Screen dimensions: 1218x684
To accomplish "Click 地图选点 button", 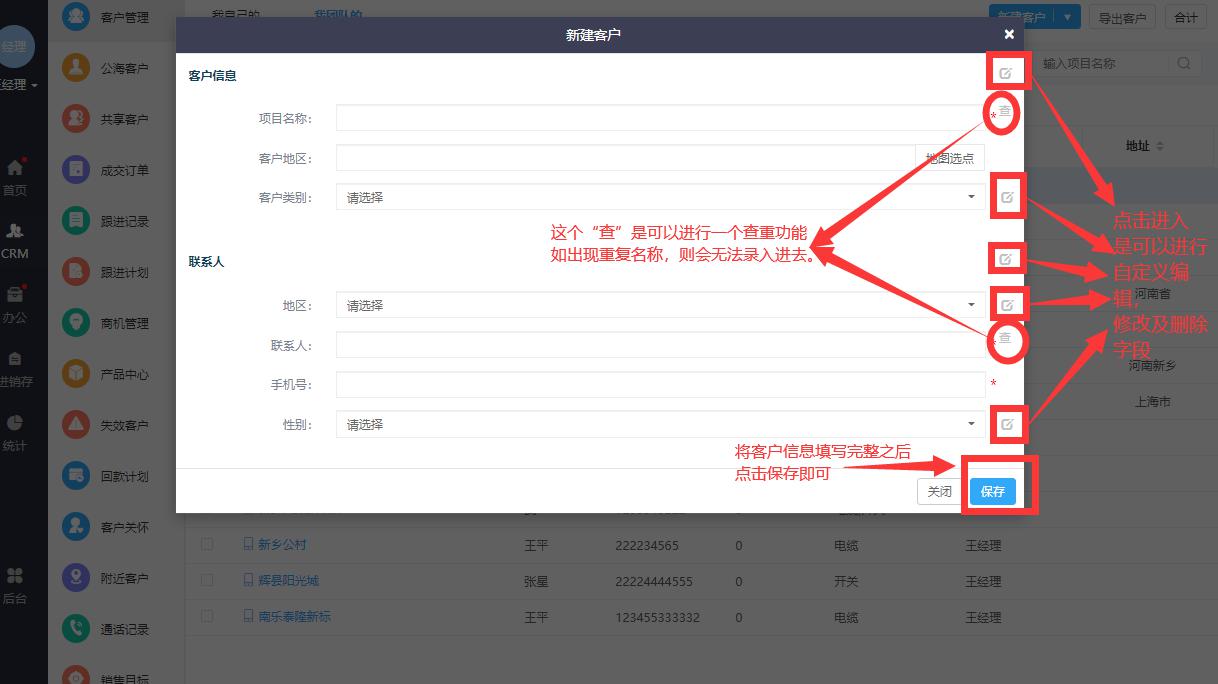I will [949, 158].
